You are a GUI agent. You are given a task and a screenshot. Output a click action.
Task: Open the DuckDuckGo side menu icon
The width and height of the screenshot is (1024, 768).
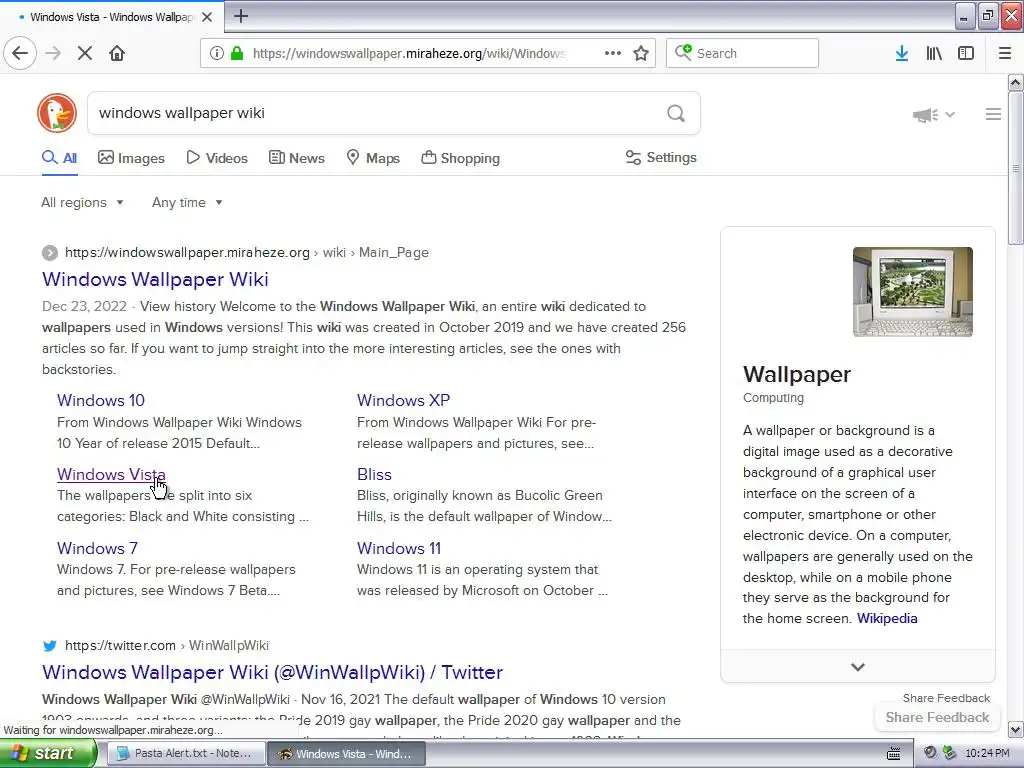[993, 114]
